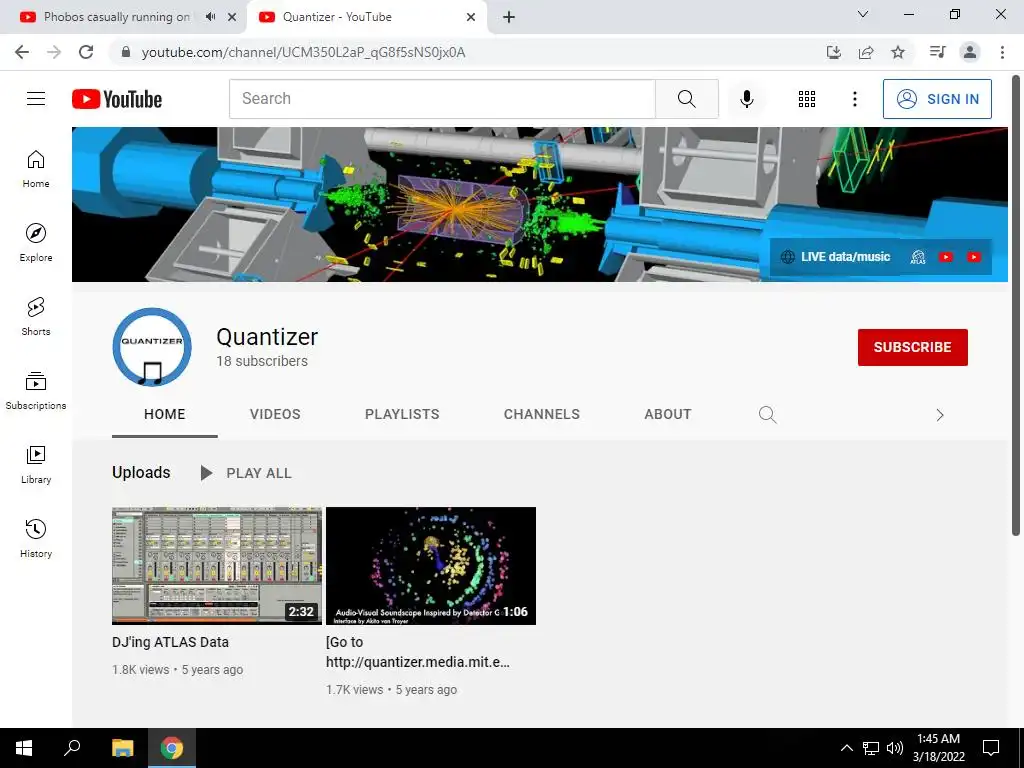Click the SIGN IN button
Screen dimensions: 1024x768
point(937,99)
